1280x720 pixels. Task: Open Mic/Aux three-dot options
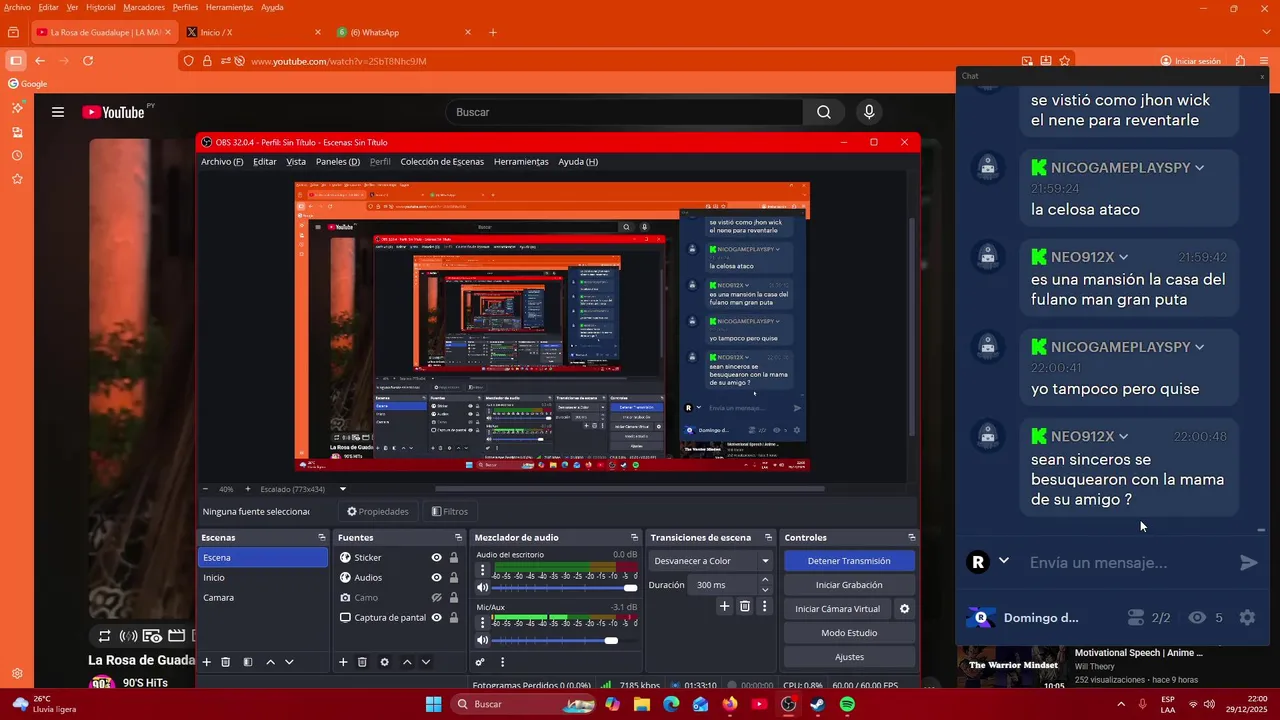[x=483, y=623]
